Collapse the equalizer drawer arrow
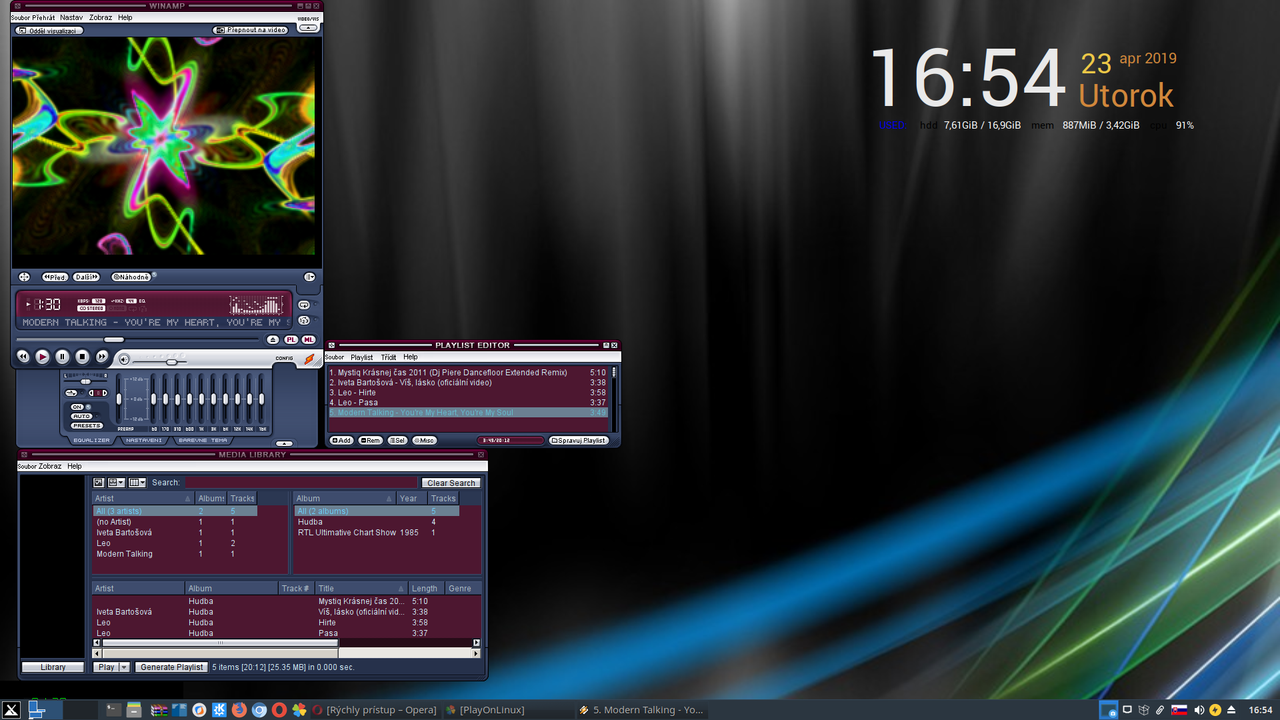 tap(284, 443)
